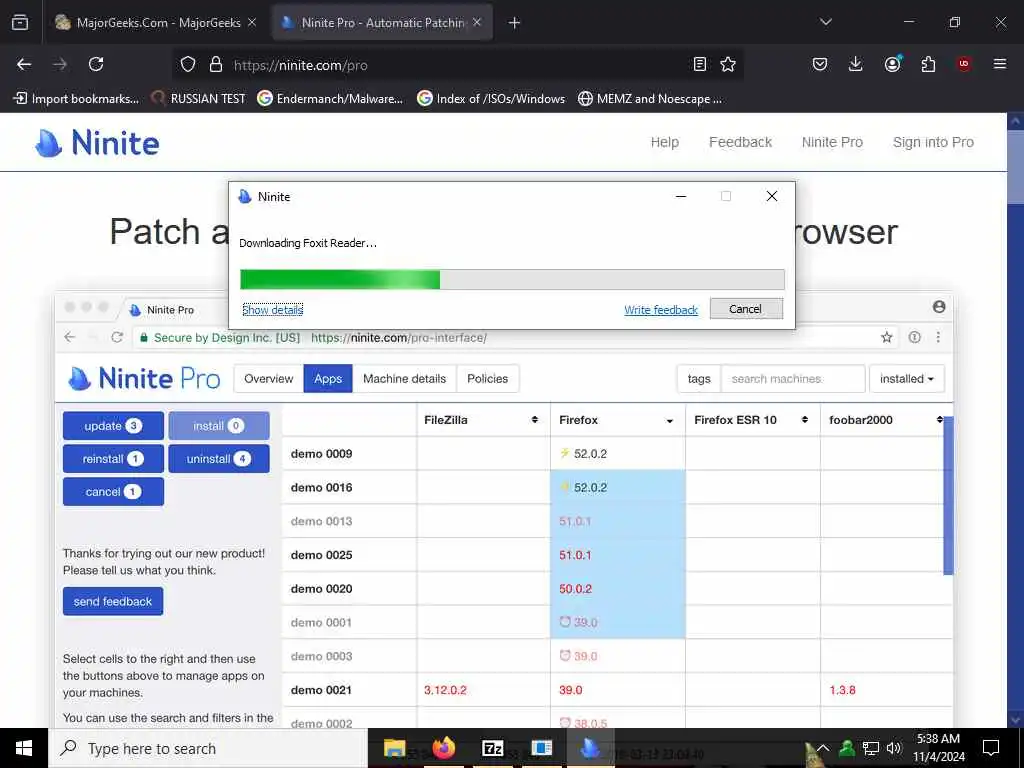Image resolution: width=1024 pixels, height=768 pixels.
Task: Select the Ninite Pro browser tab
Action: pos(382,22)
